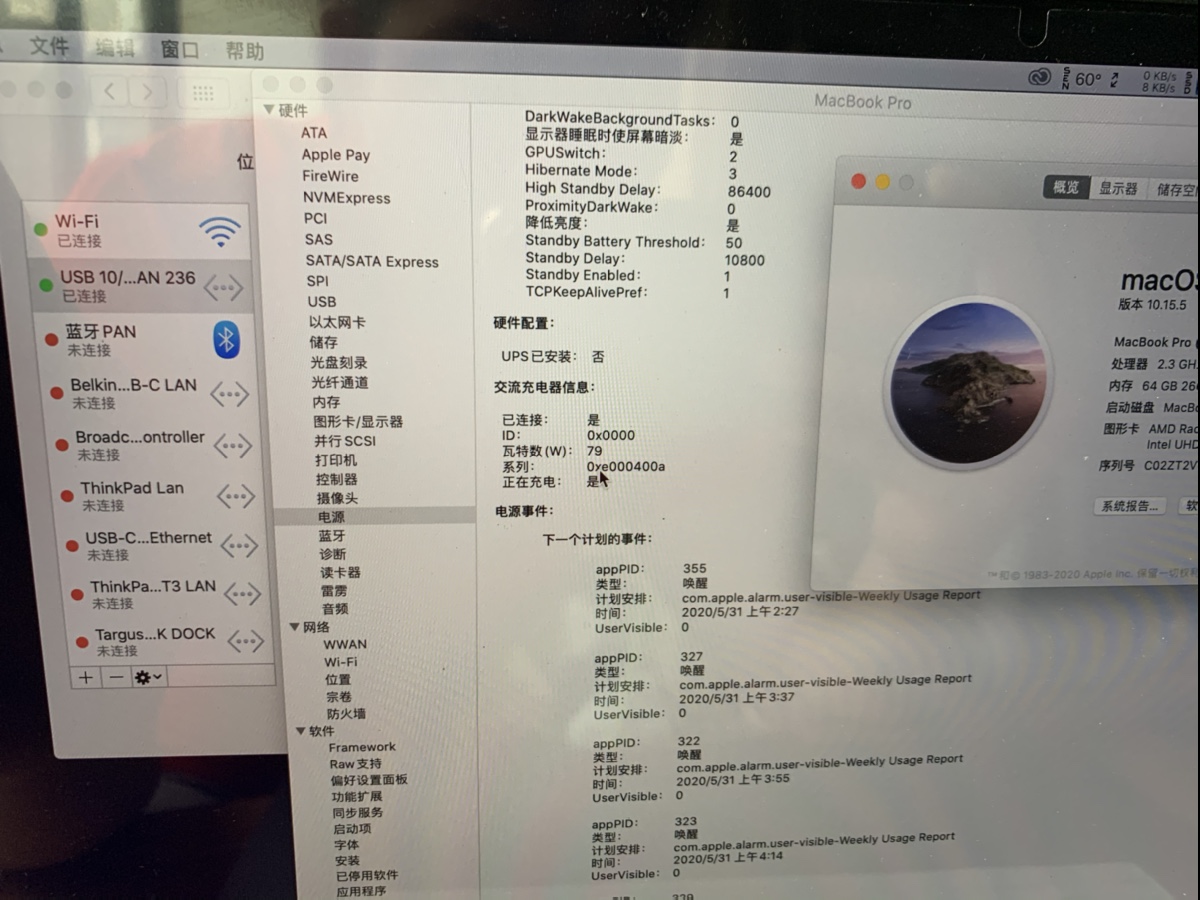Viewport: 1200px width, 900px height.
Task: Select 打印机 in hardware list
Action: [x=336, y=460]
